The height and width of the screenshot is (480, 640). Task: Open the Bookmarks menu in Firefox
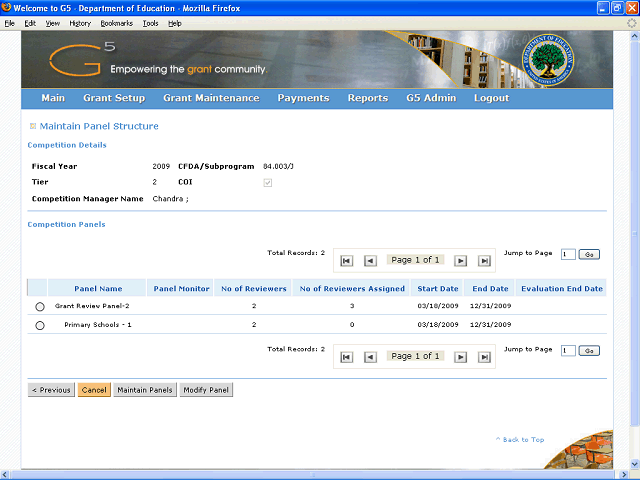click(116, 22)
